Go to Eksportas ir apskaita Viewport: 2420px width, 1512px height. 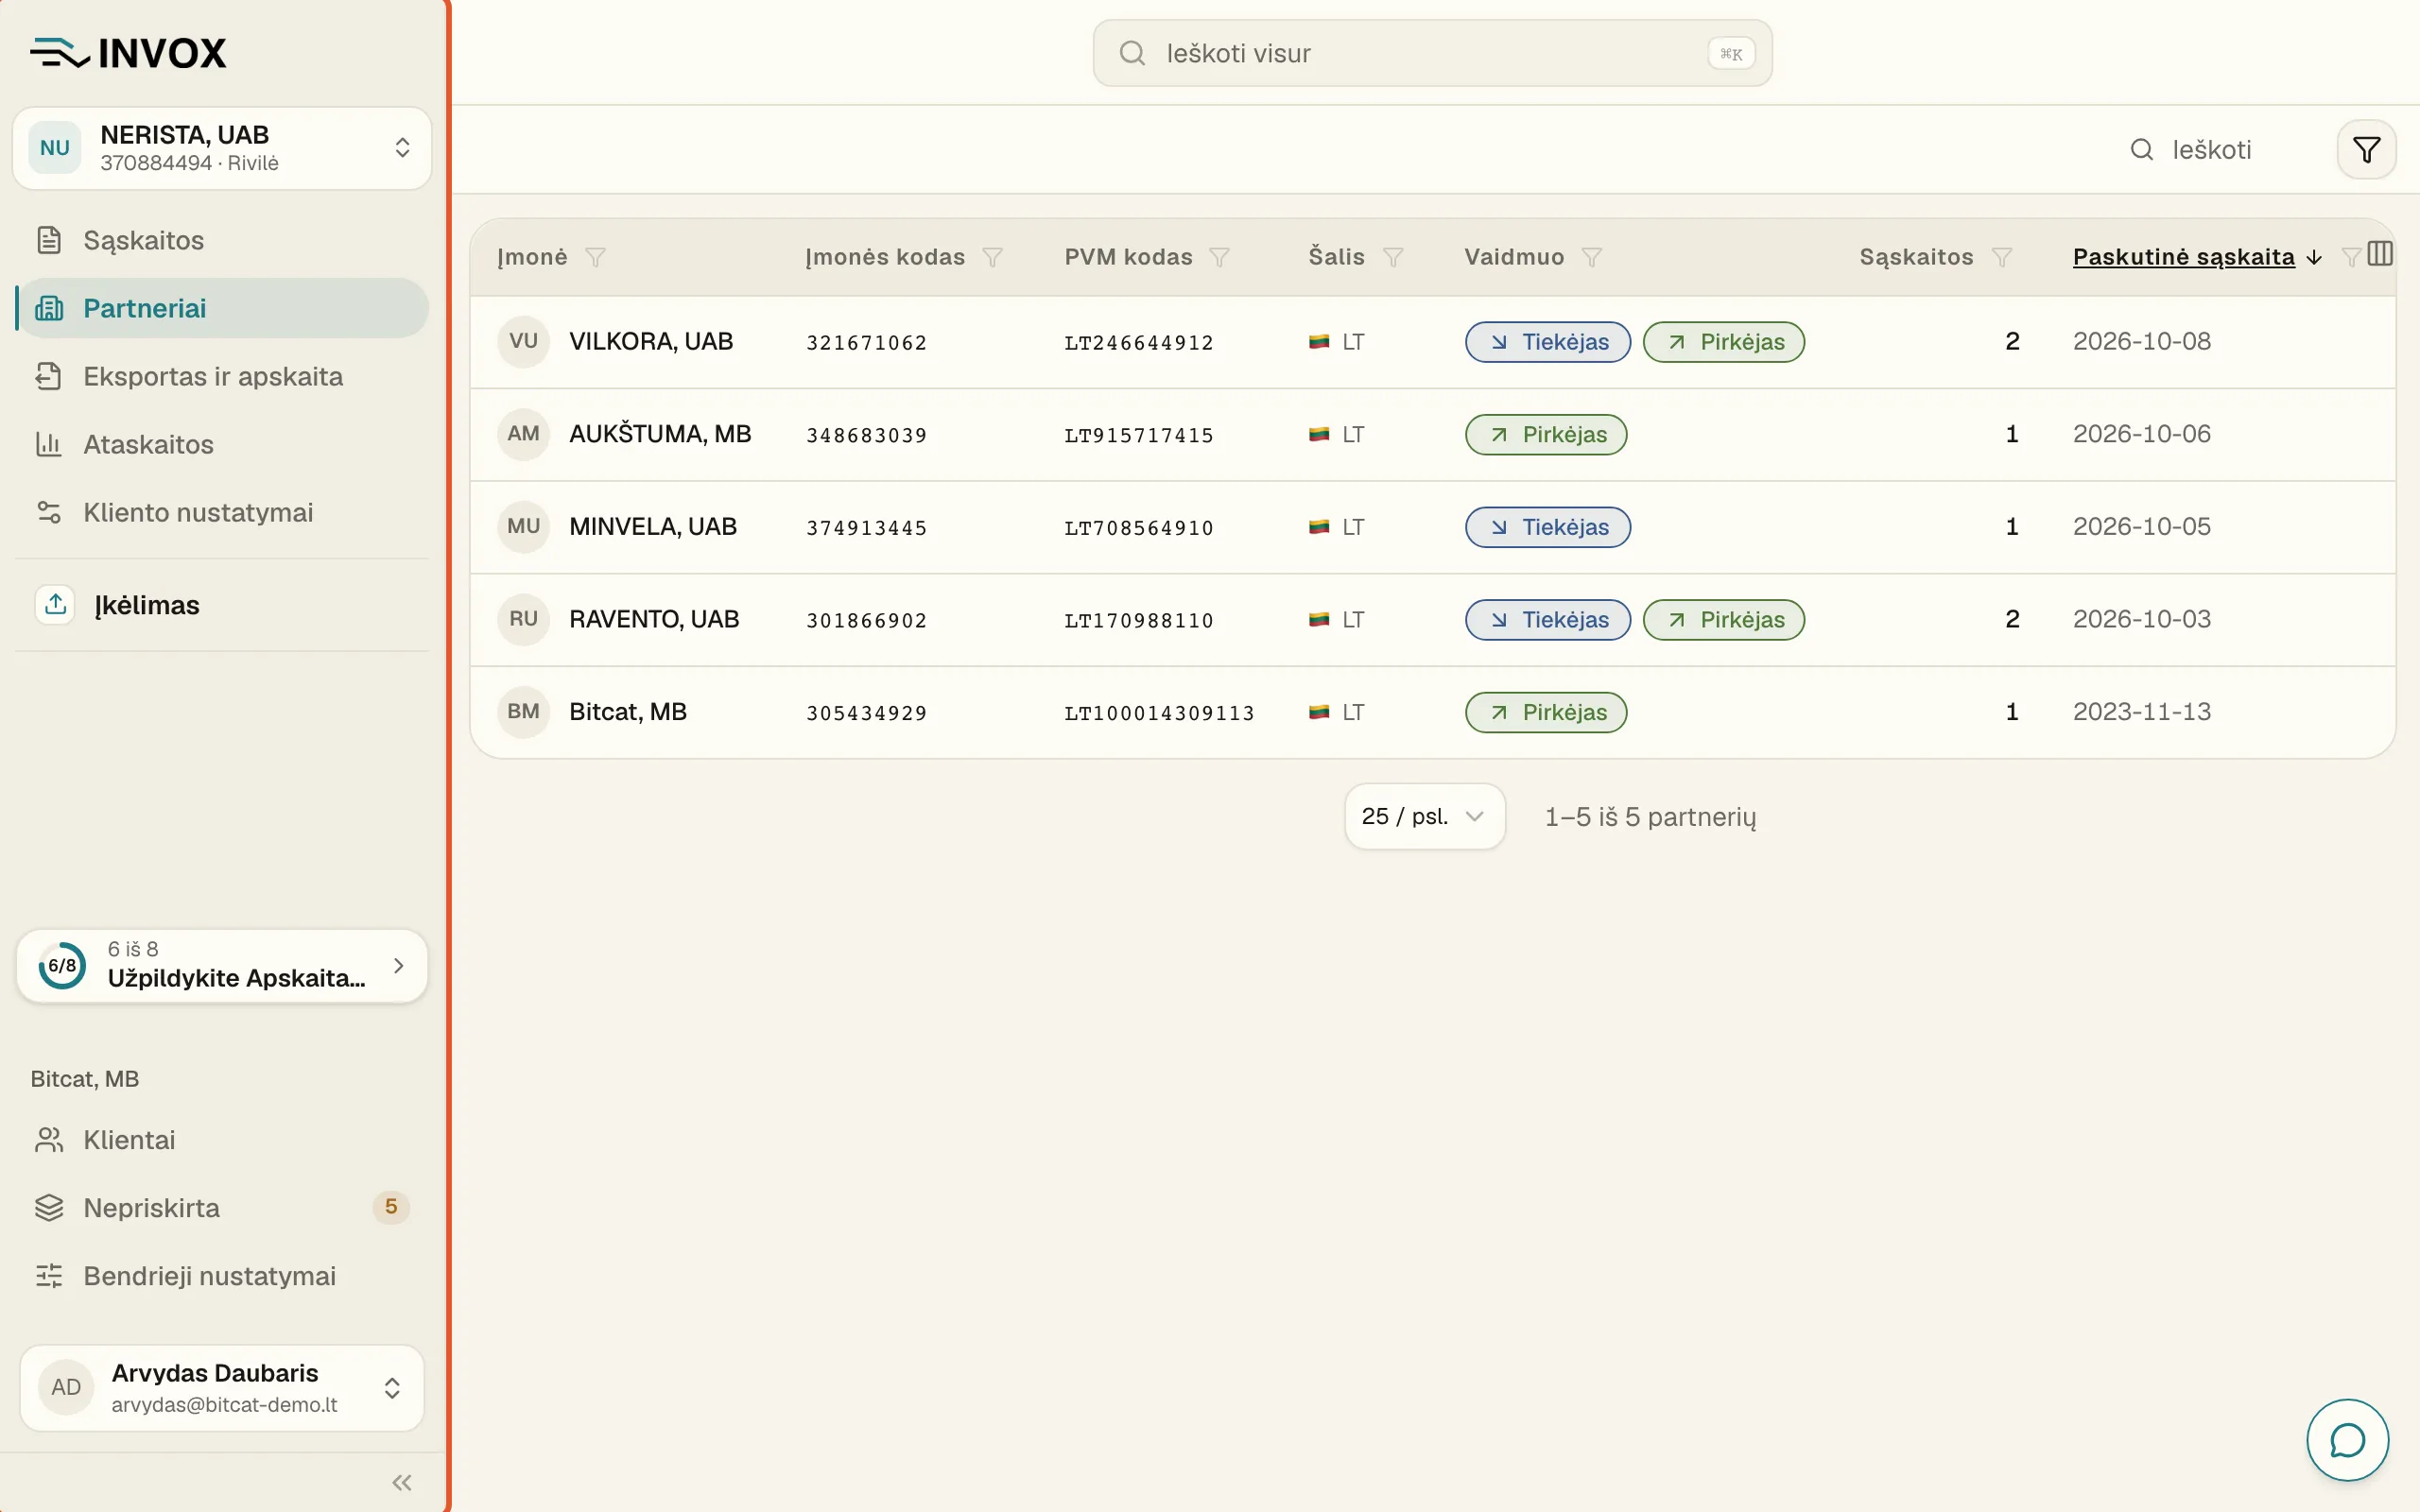(x=222, y=376)
